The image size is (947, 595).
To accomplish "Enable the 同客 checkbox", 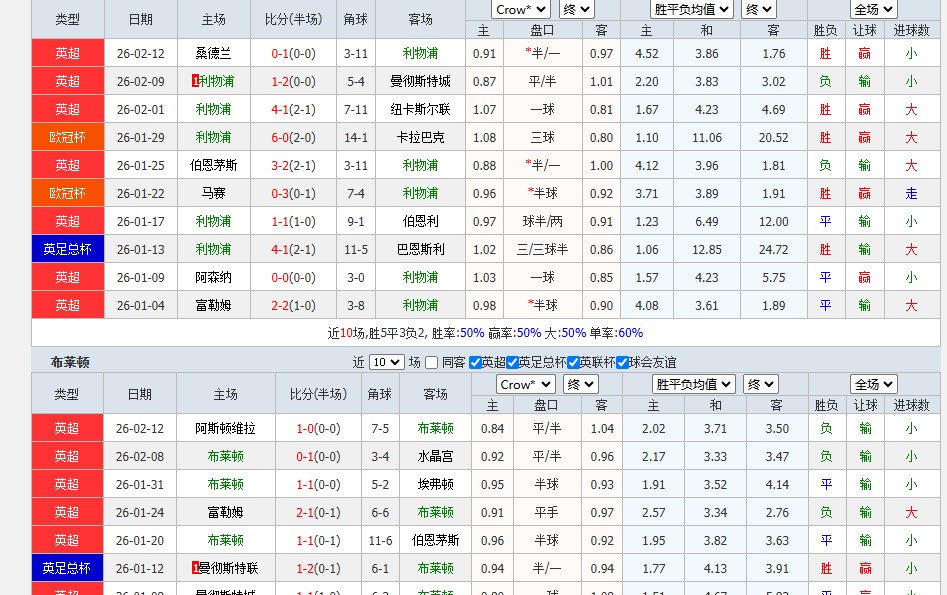I will pos(430,363).
